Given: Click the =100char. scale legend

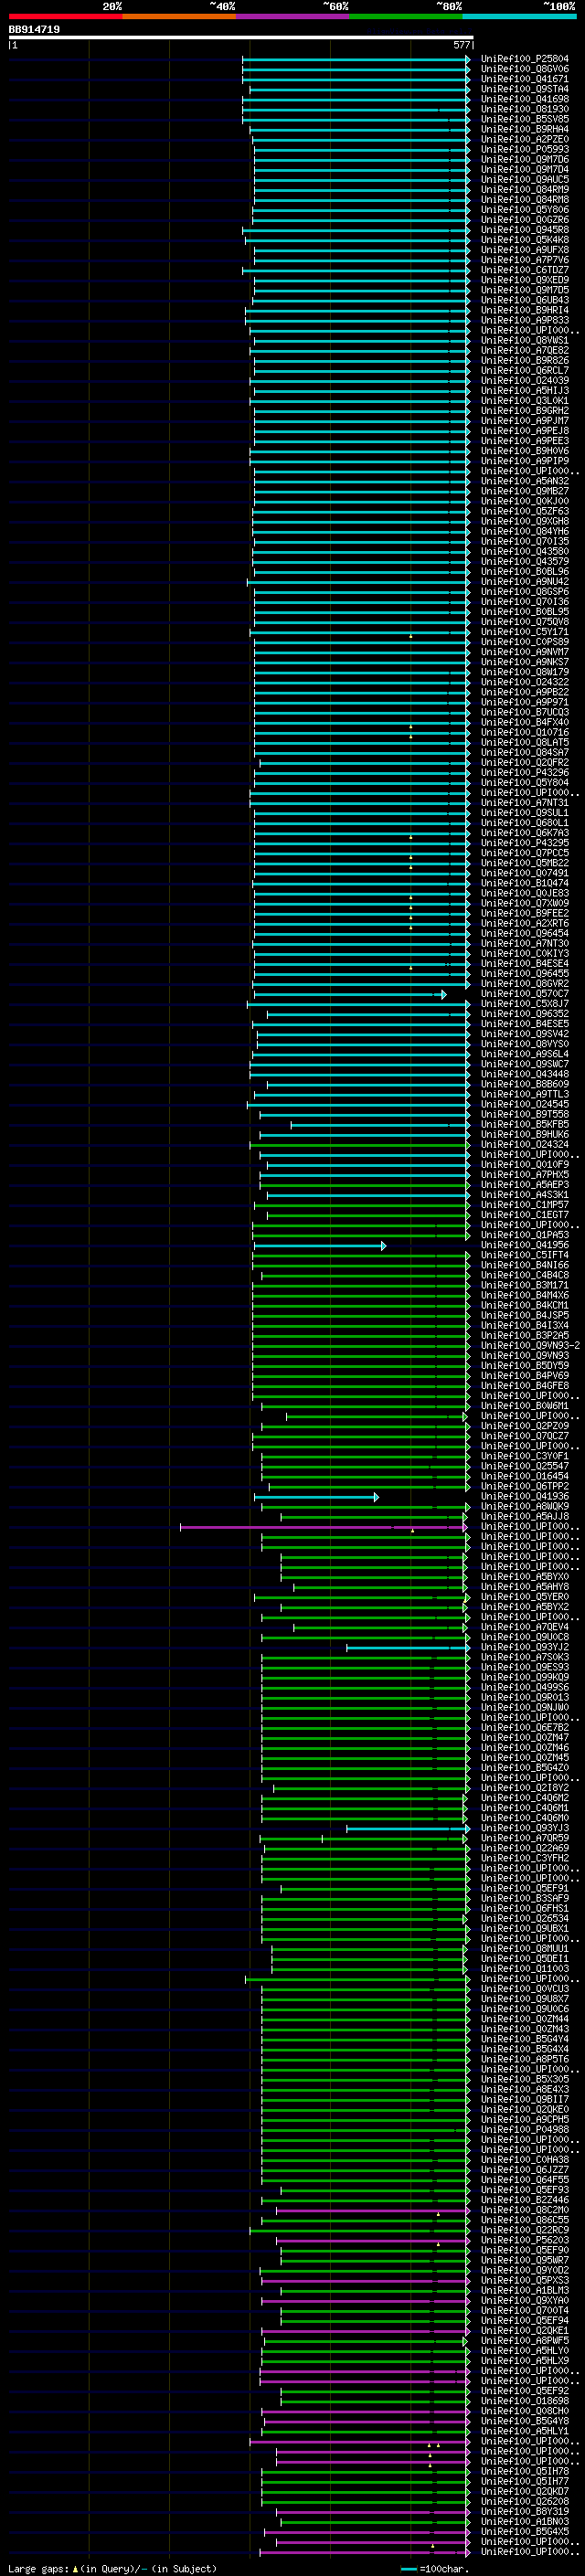Looking at the screenshot, I should point(434,2569).
